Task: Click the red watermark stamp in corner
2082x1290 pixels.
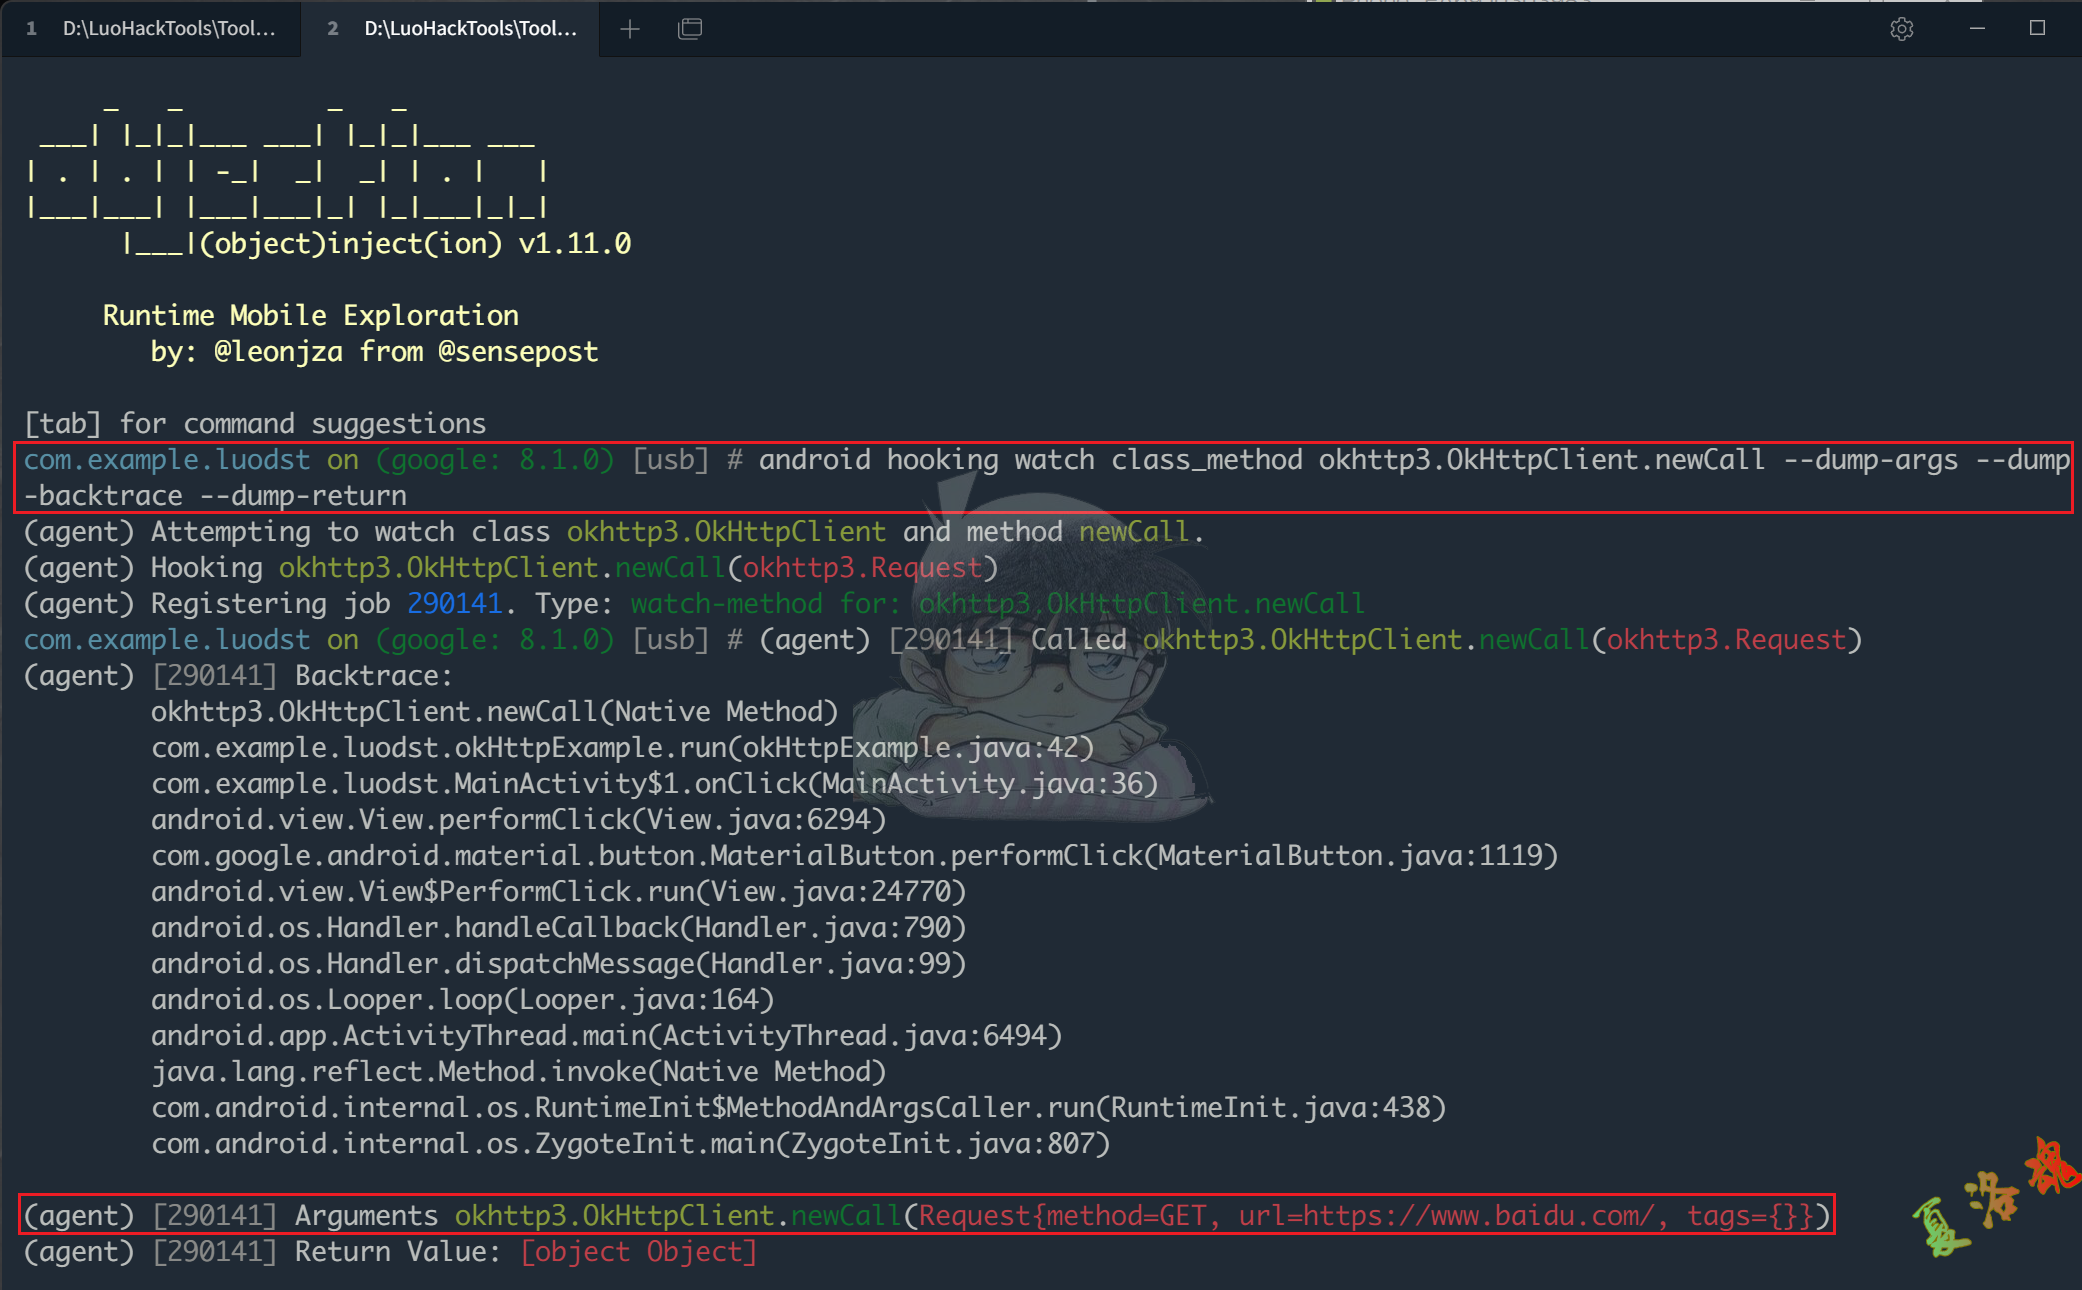Action: click(x=2050, y=1168)
